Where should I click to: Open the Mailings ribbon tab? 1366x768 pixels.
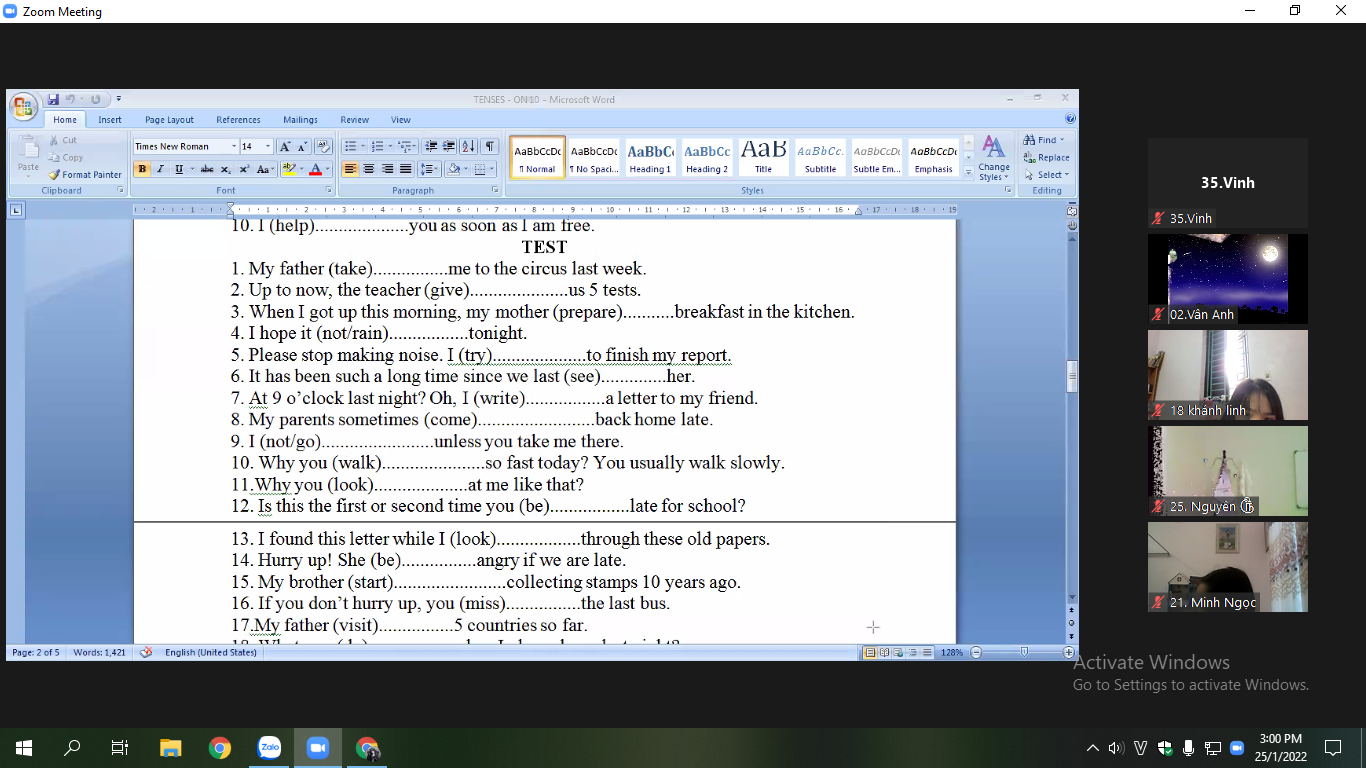(x=300, y=119)
